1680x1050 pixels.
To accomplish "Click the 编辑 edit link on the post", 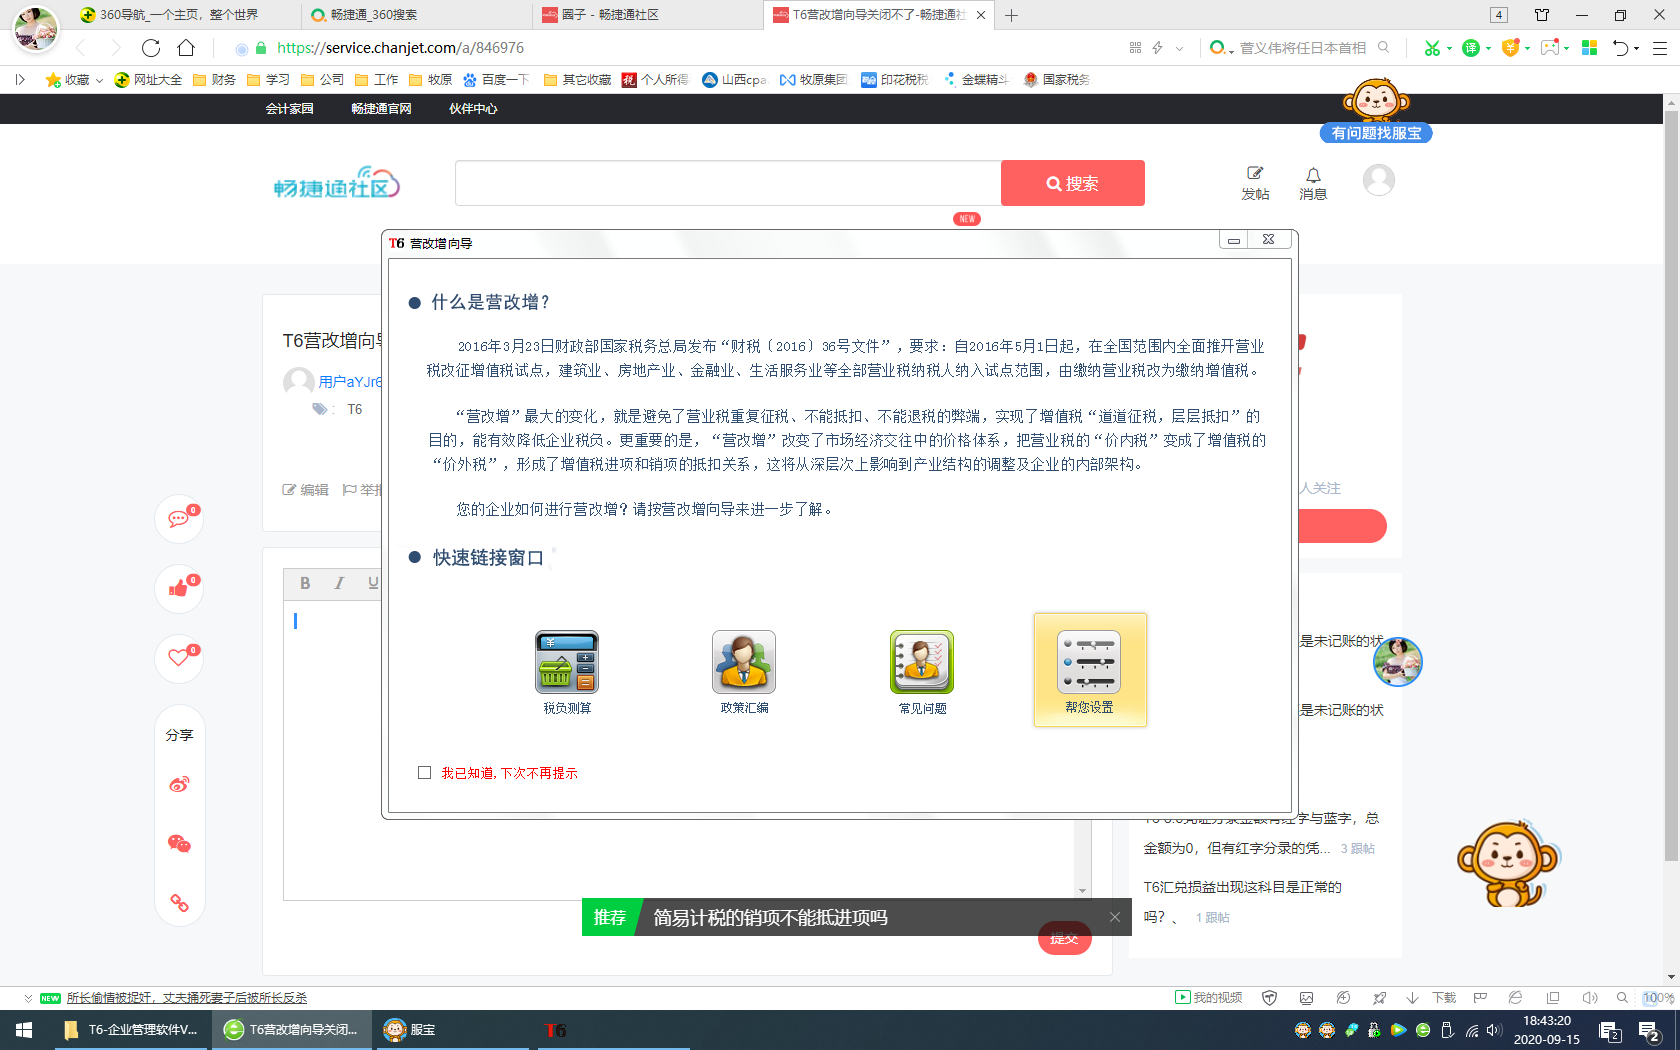I will coord(306,490).
